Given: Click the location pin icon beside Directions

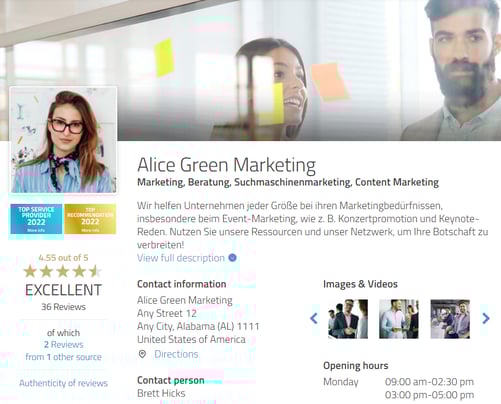Looking at the screenshot, I should point(142,354).
